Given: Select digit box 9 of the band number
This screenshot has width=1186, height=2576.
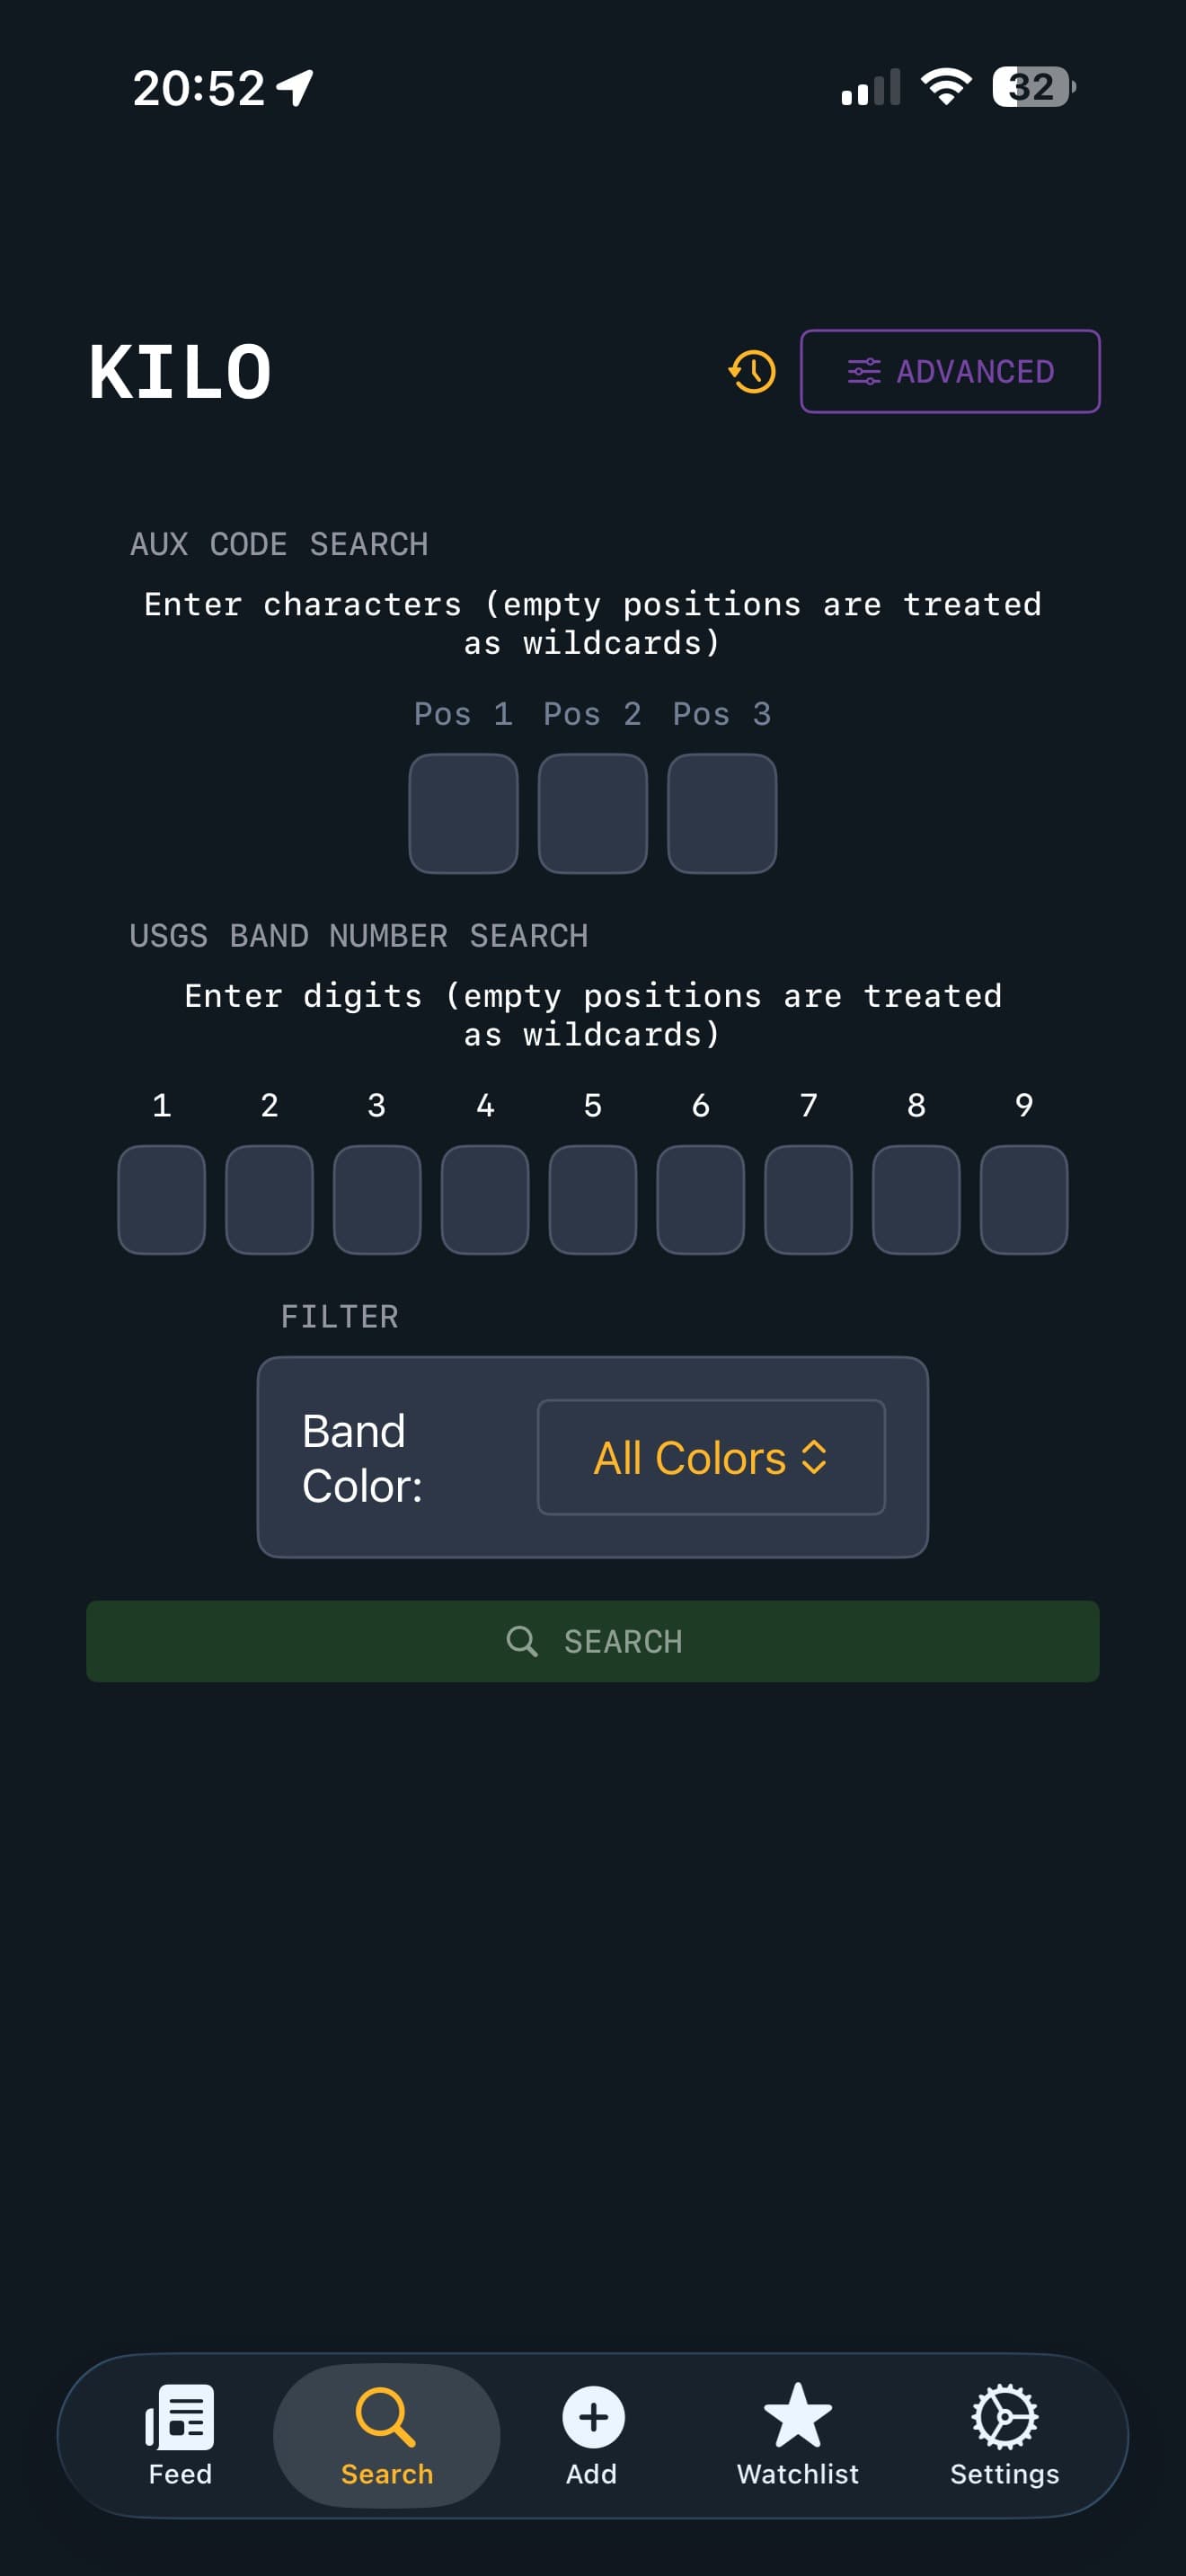Looking at the screenshot, I should click(1024, 1198).
